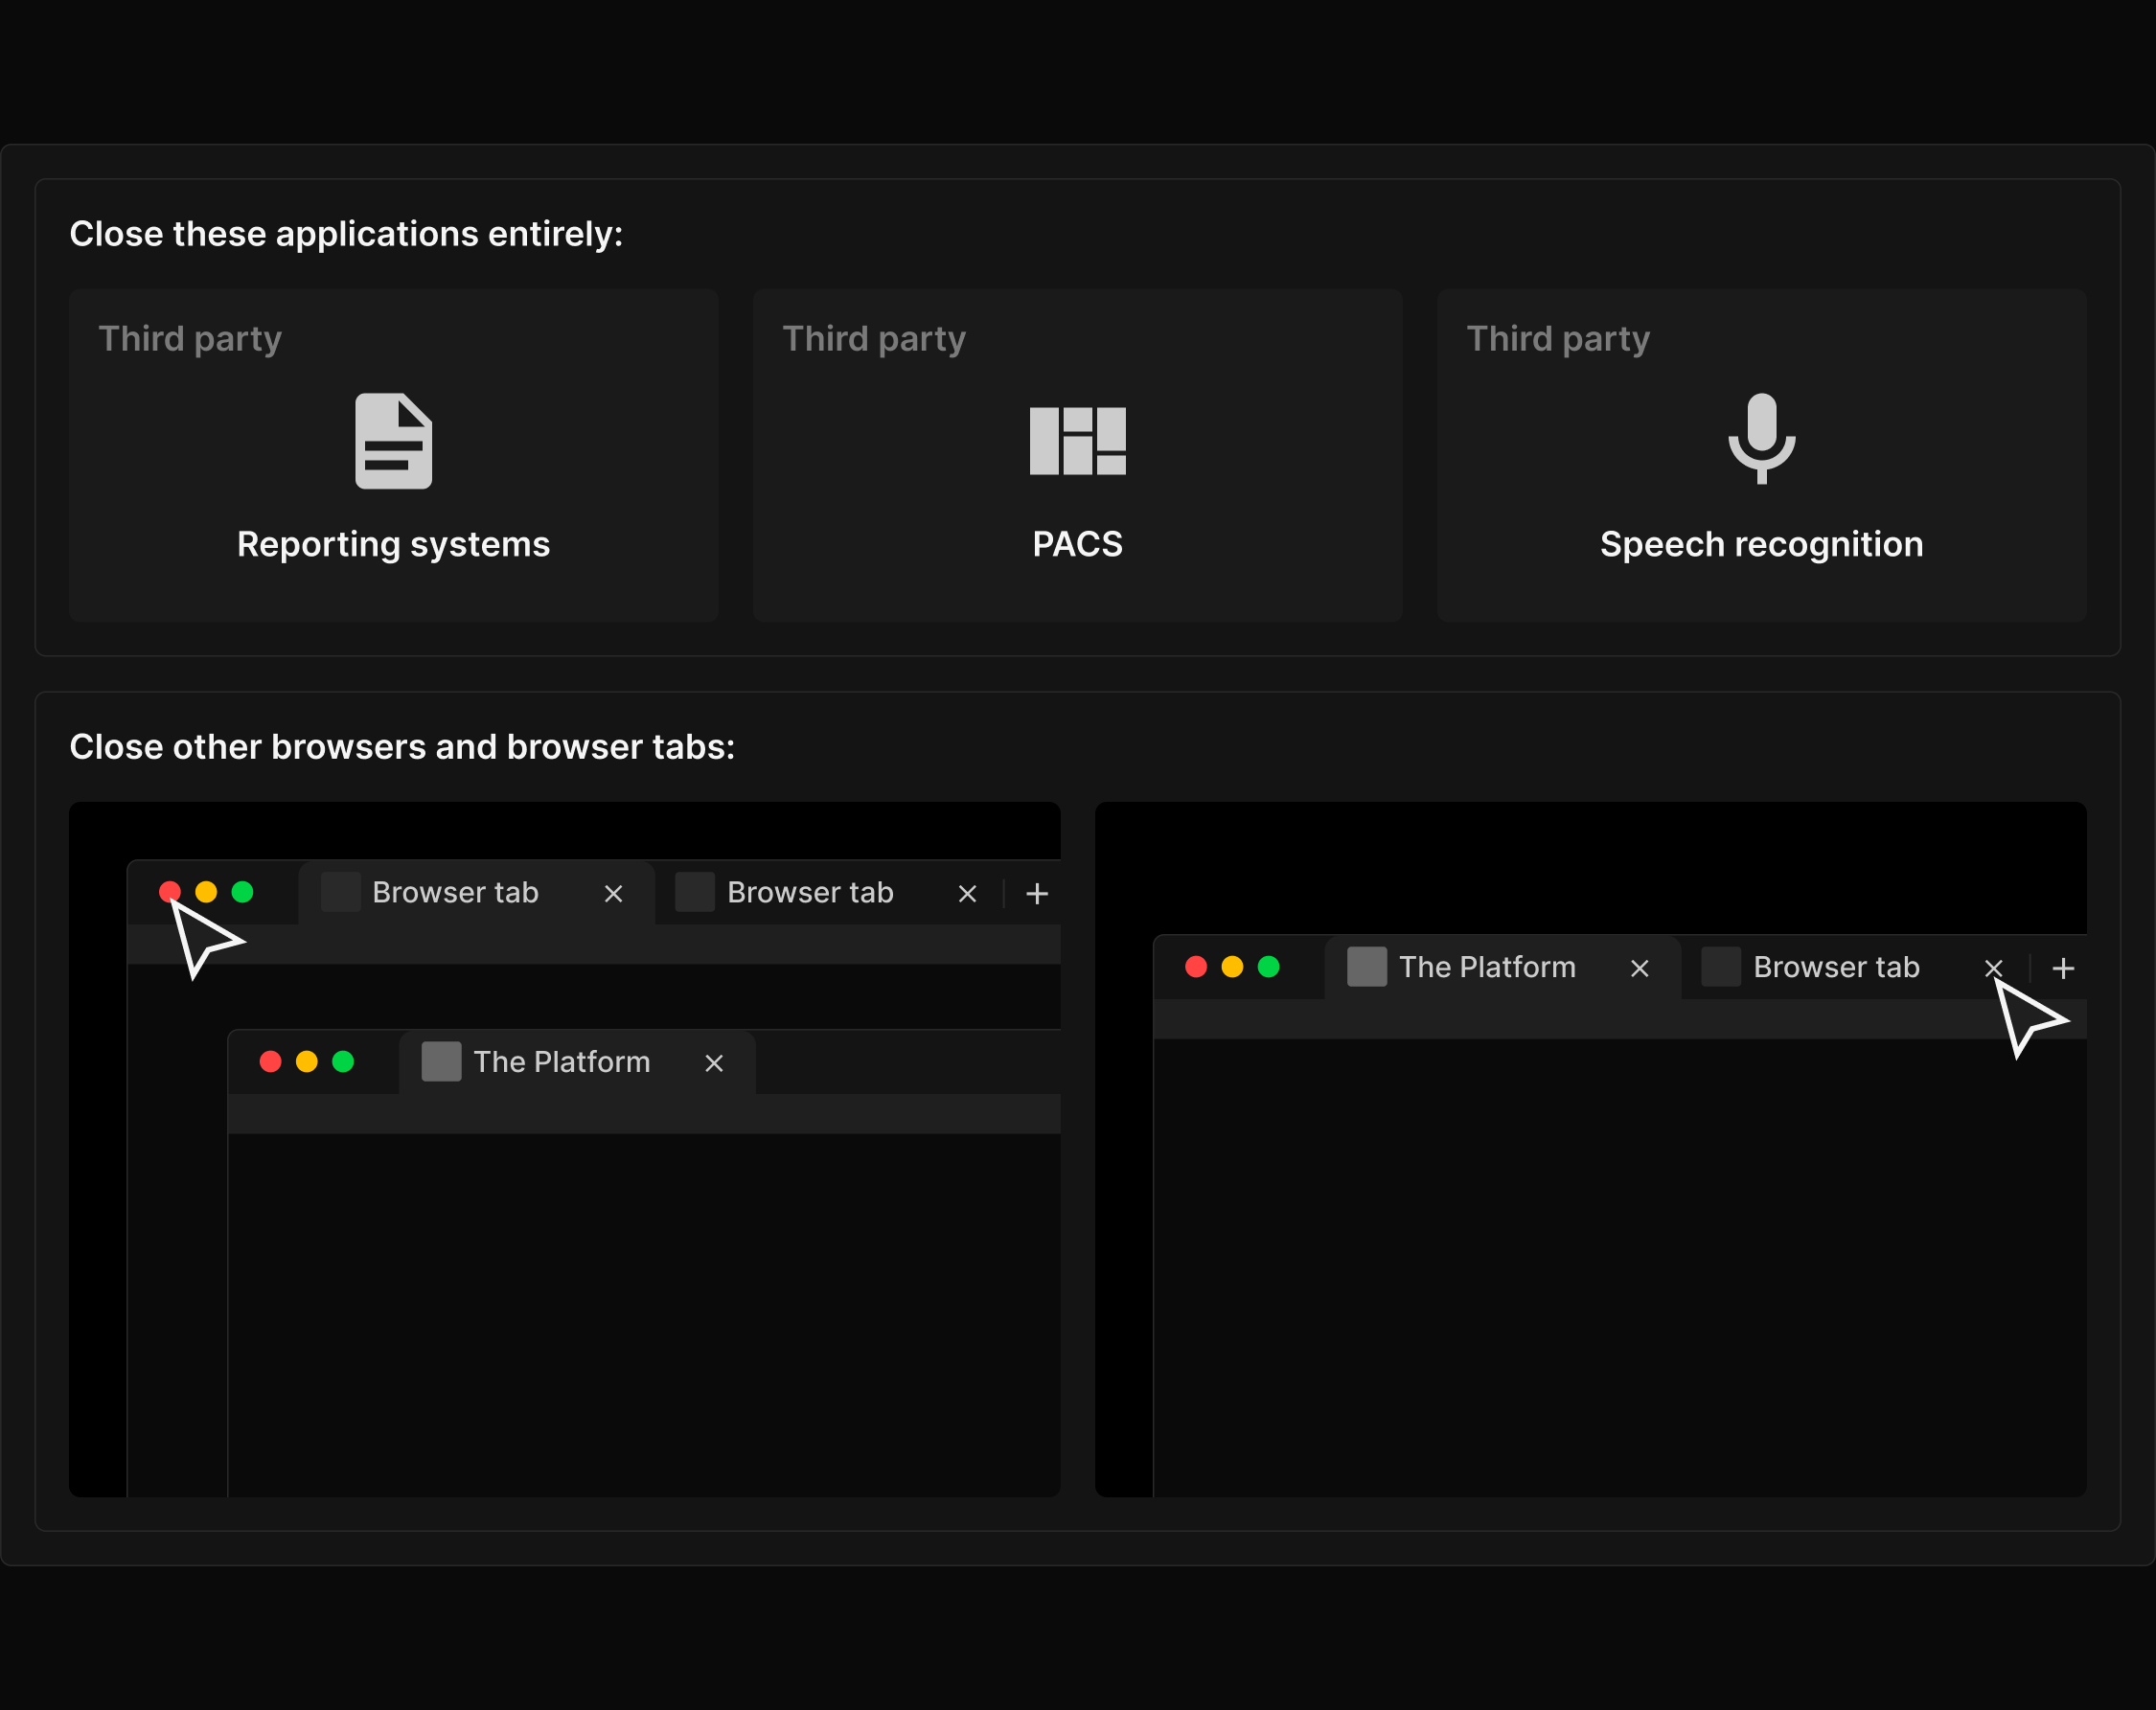Viewport: 2156px width, 1710px height.
Task: Select The Platform tab in the right window
Action: coord(1503,968)
